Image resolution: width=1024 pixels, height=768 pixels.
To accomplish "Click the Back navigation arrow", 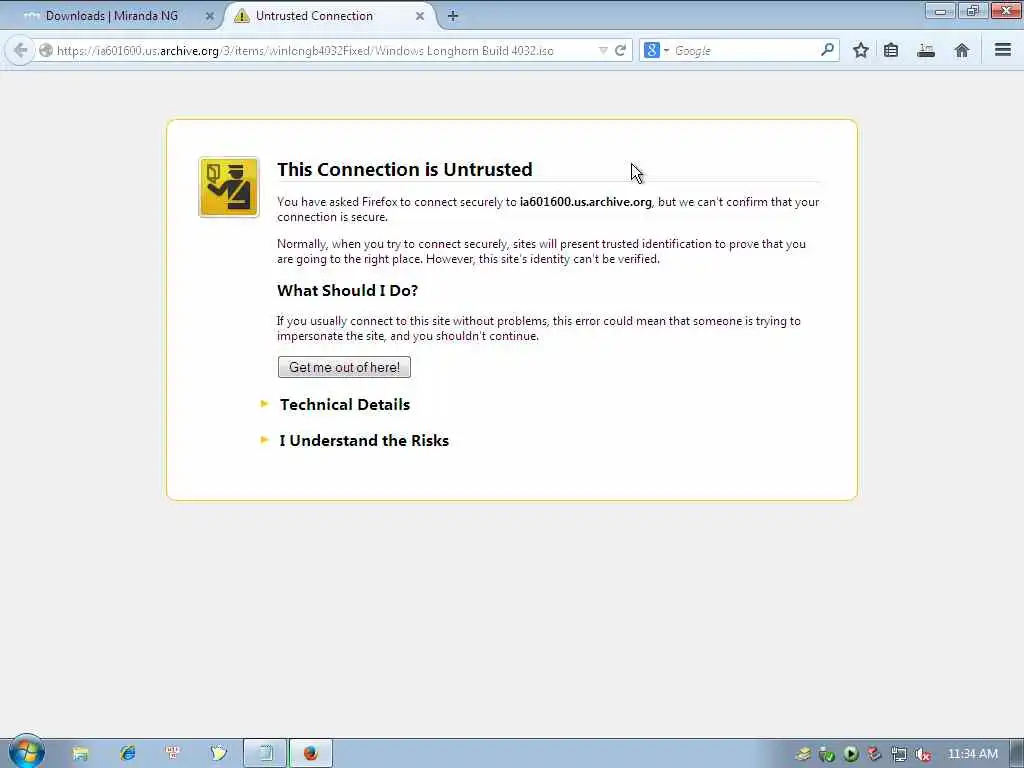I will pos(20,50).
